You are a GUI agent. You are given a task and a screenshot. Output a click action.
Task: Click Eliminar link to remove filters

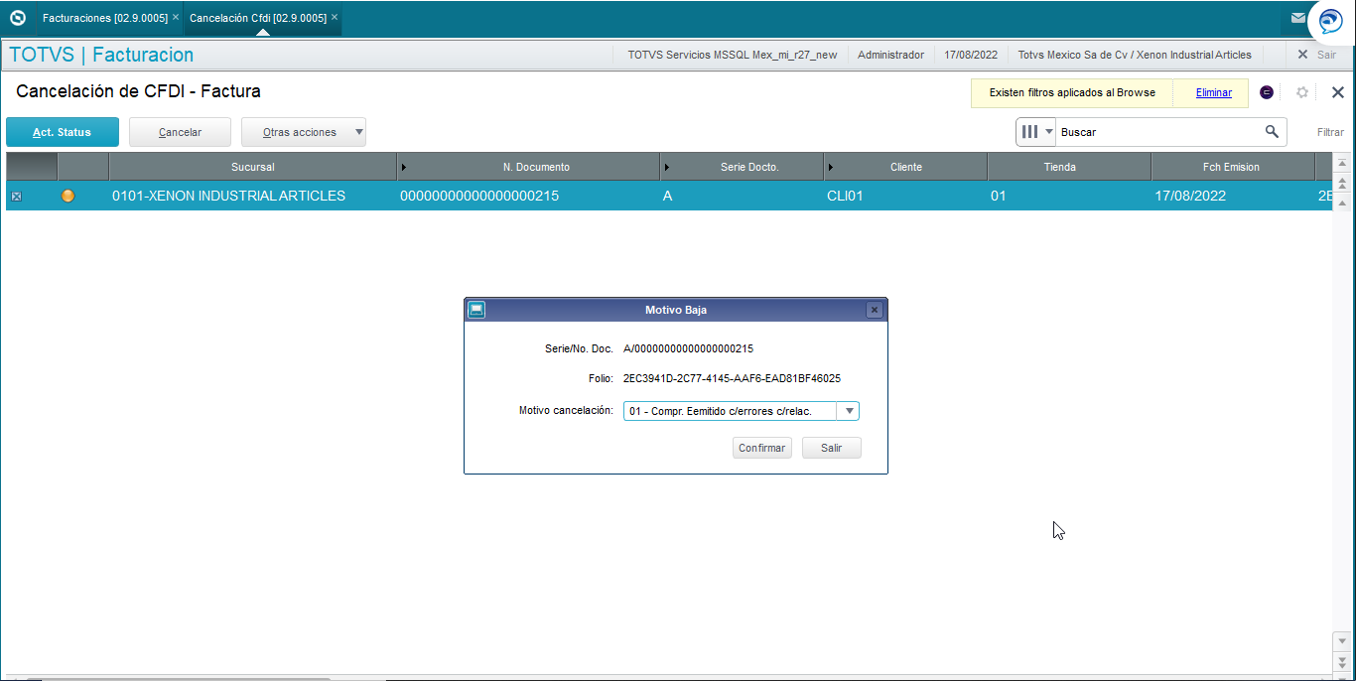click(1214, 93)
